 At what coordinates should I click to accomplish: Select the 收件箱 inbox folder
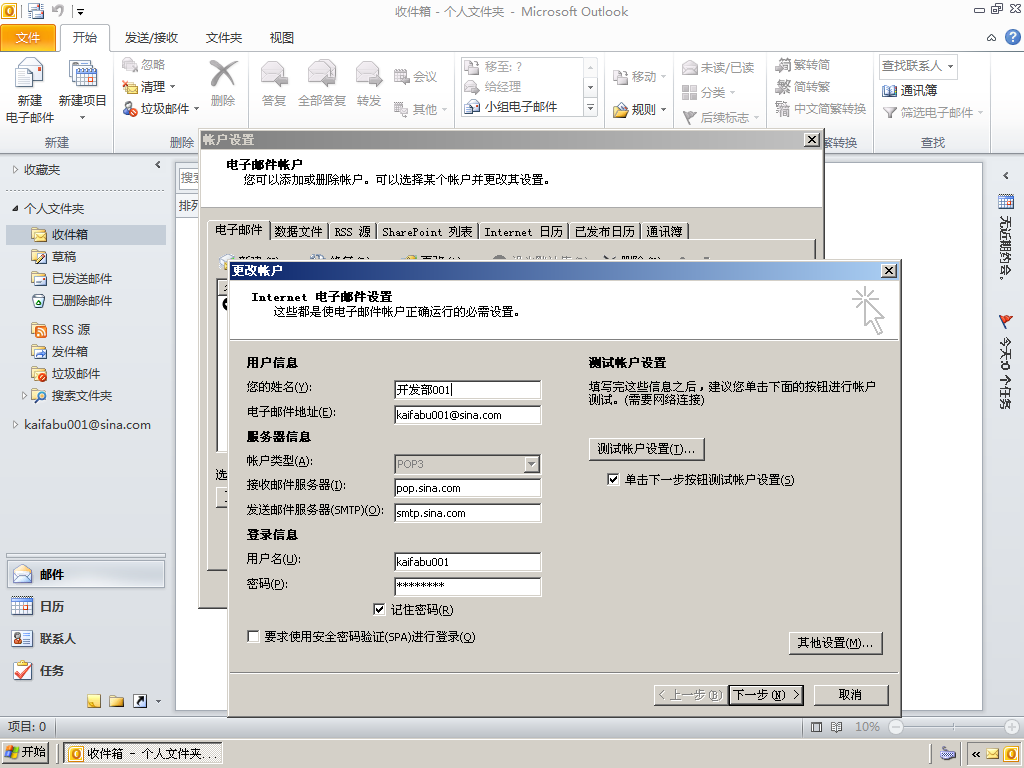pyautogui.click(x=86, y=234)
